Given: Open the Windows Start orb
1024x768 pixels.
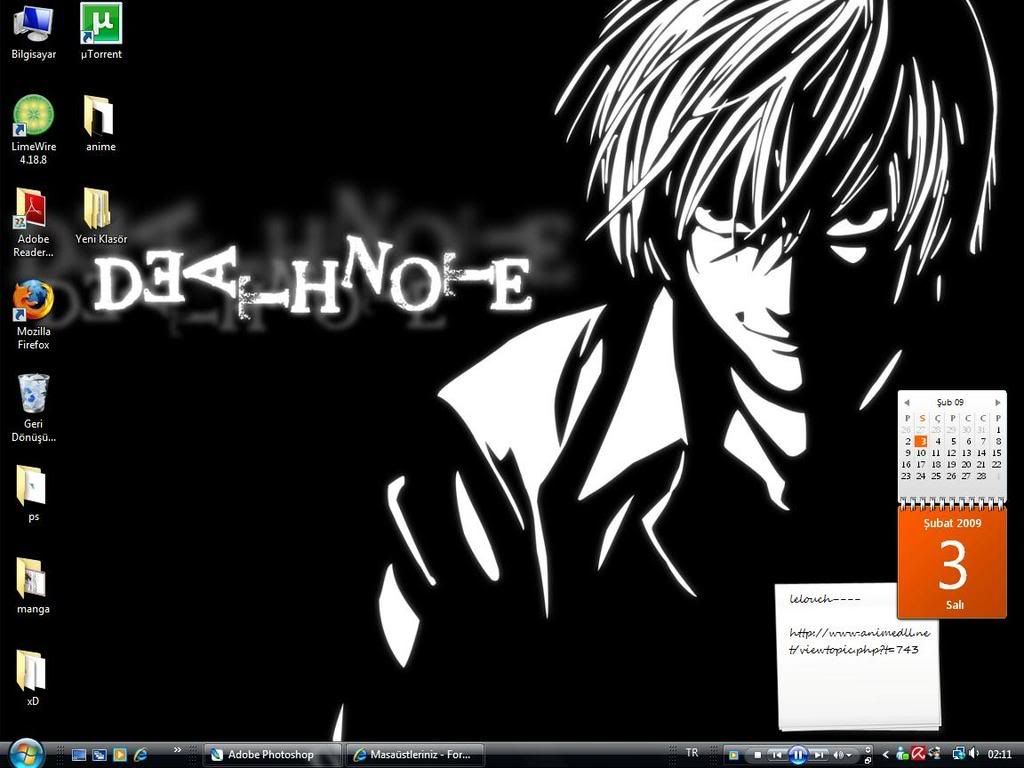Looking at the screenshot, I should pyautogui.click(x=25, y=754).
